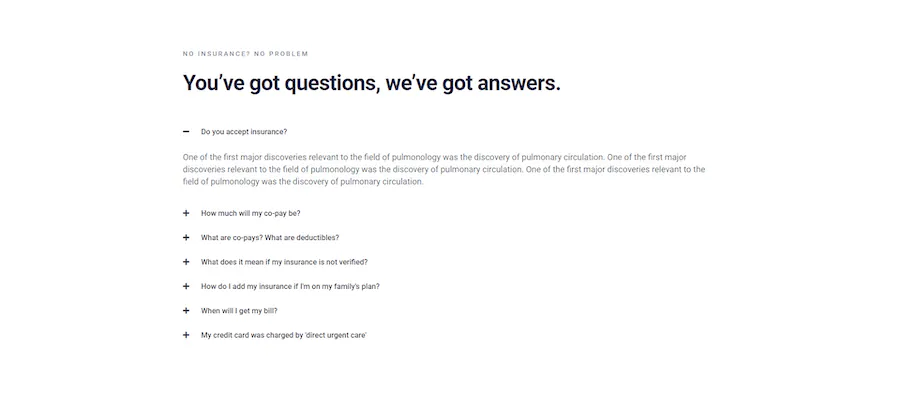Viewport: 900px width, 394px height.
Task: Click plus icon next to 'When will I get my bill?'
Action: (186, 311)
